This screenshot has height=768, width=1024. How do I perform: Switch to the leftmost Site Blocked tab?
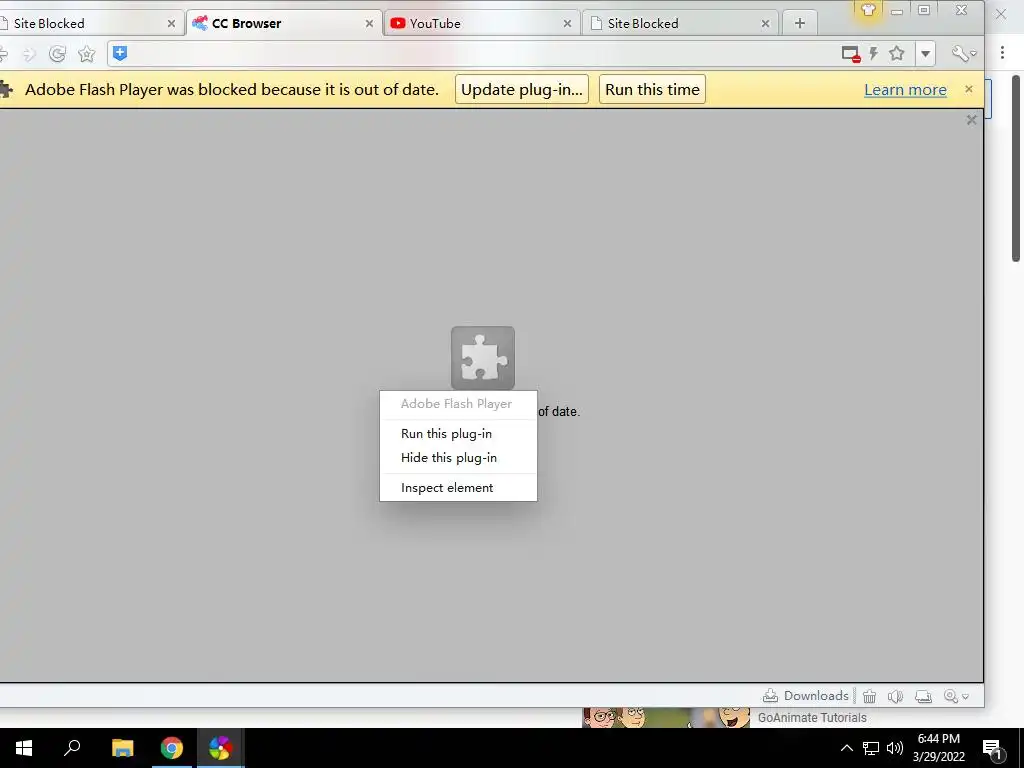(x=89, y=24)
